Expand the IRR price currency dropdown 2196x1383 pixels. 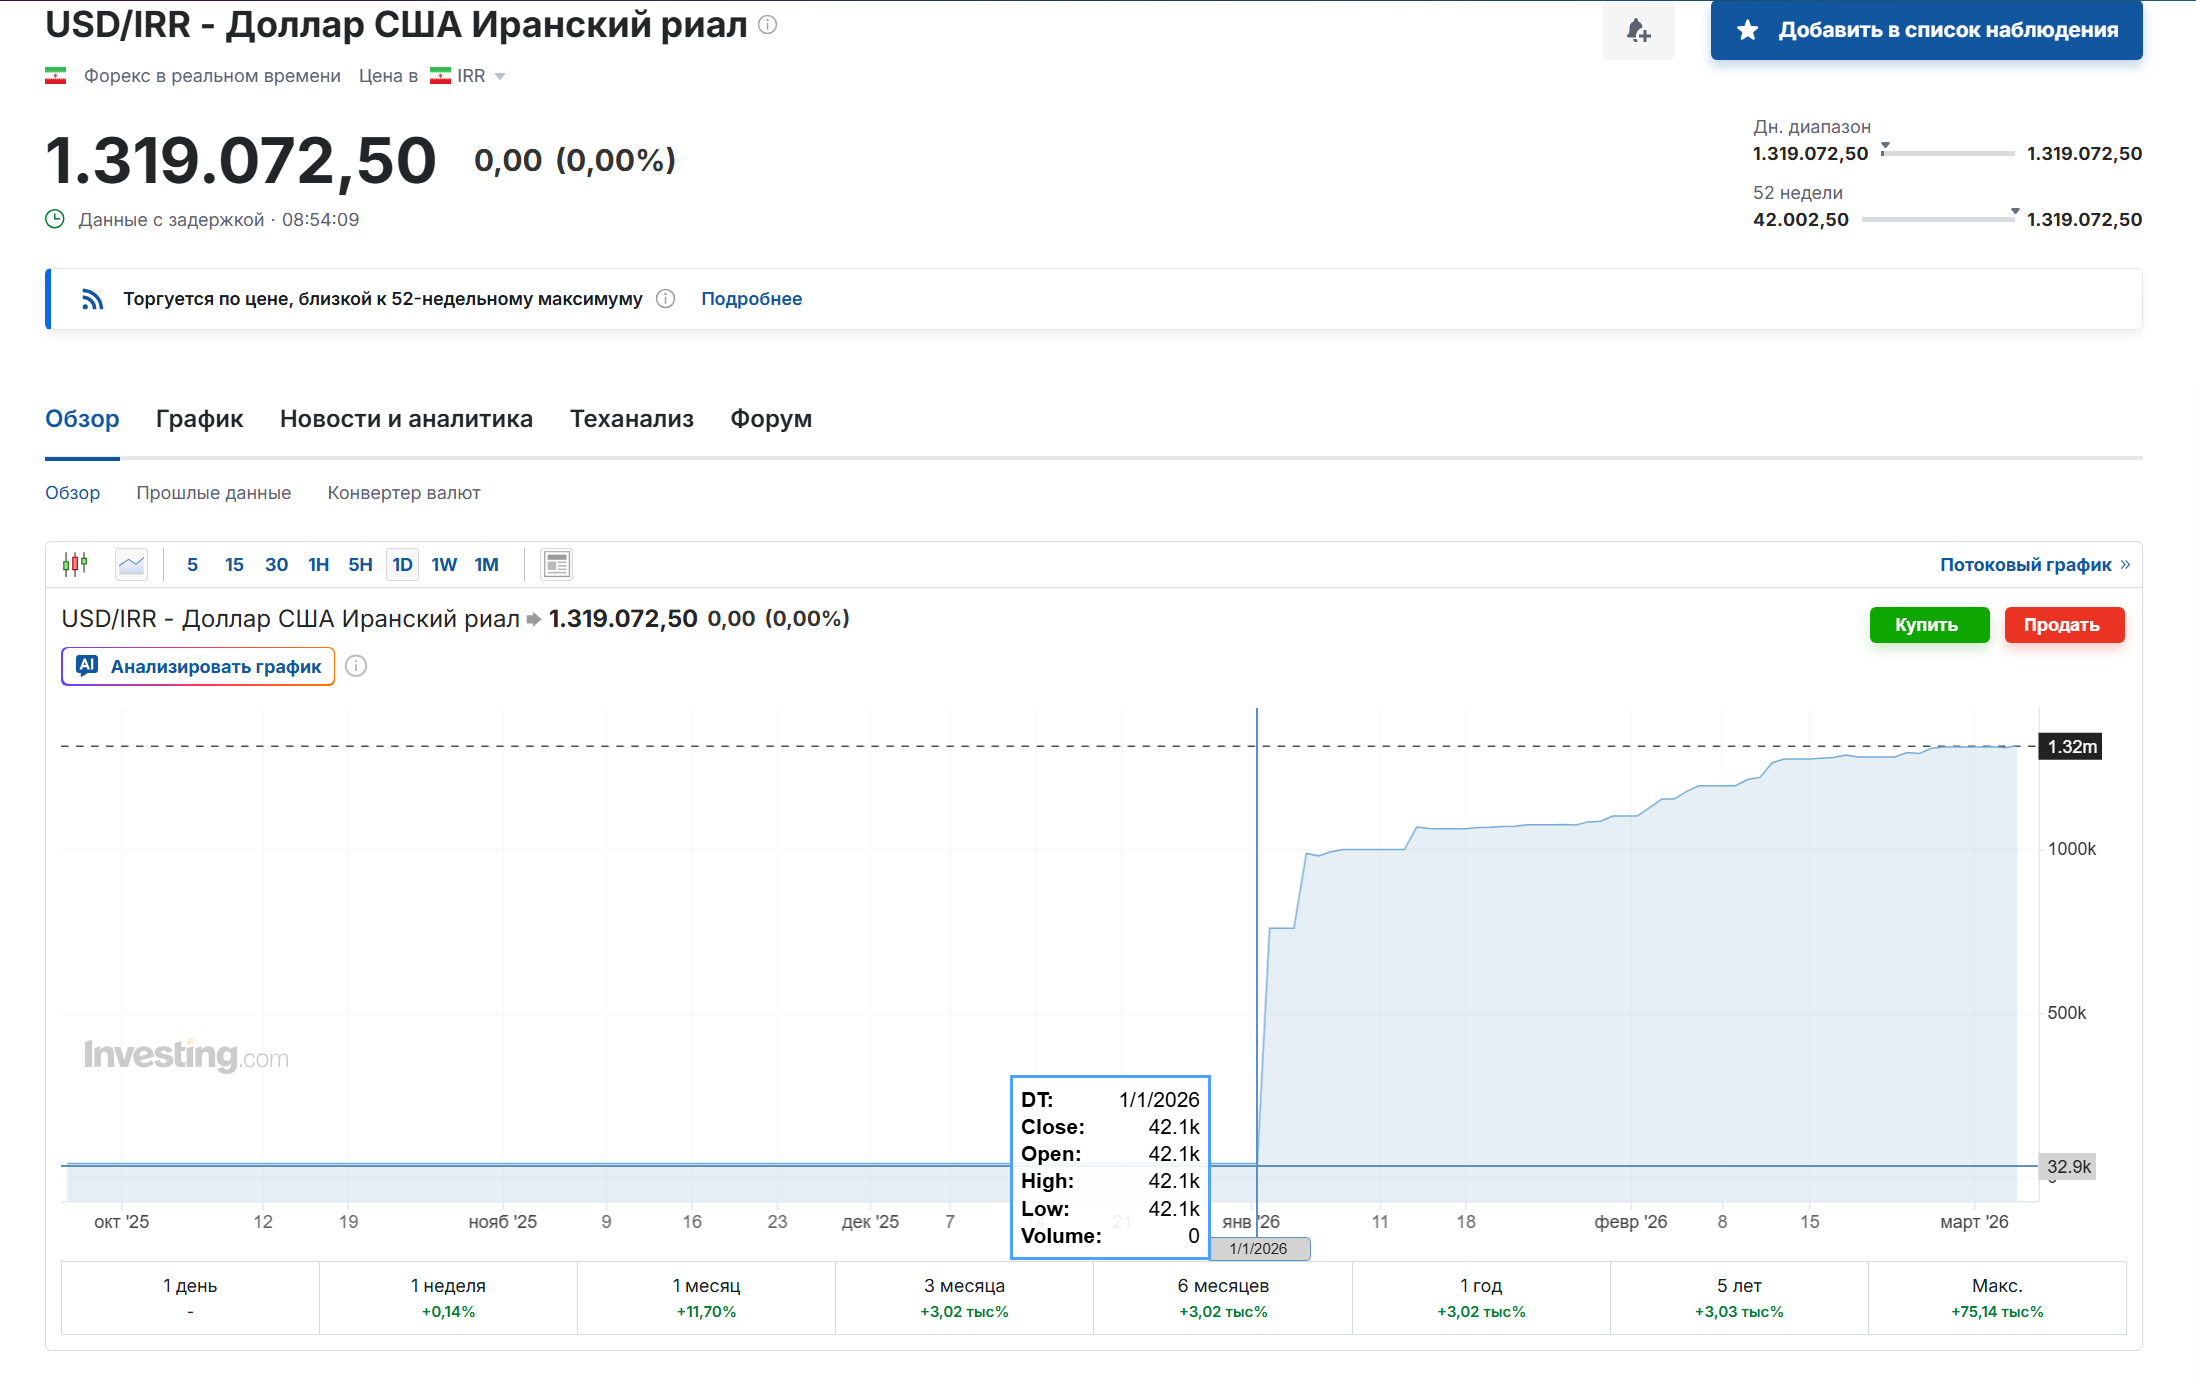click(x=500, y=77)
